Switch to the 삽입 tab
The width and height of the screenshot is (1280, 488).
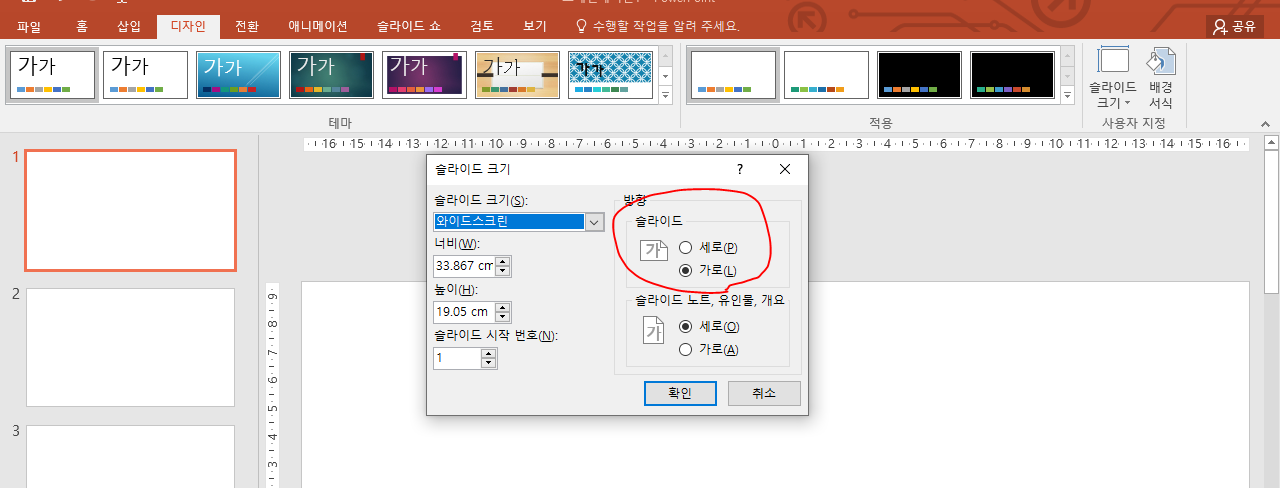click(129, 27)
